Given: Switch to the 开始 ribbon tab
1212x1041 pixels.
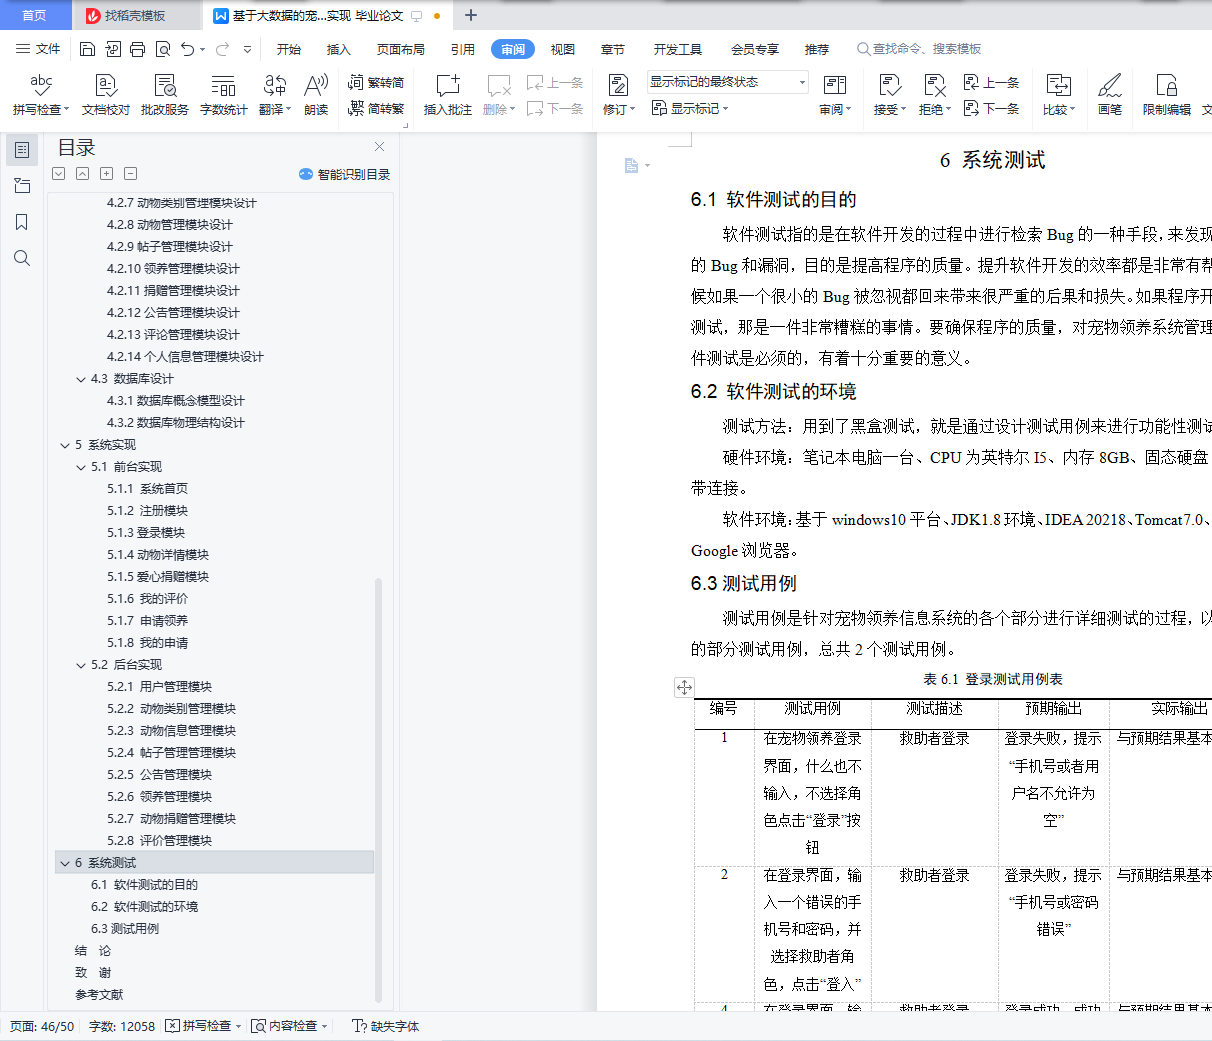Looking at the screenshot, I should click(x=289, y=49).
